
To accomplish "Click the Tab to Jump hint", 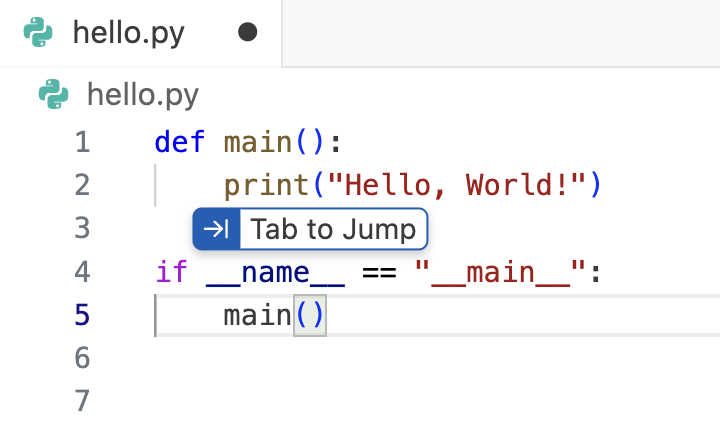I will [x=310, y=229].
